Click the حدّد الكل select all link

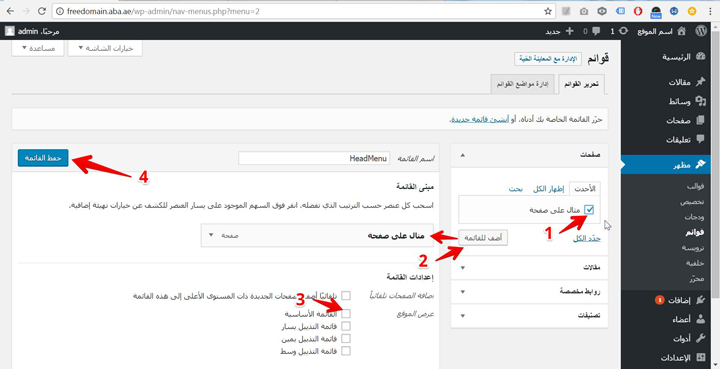[x=587, y=238]
